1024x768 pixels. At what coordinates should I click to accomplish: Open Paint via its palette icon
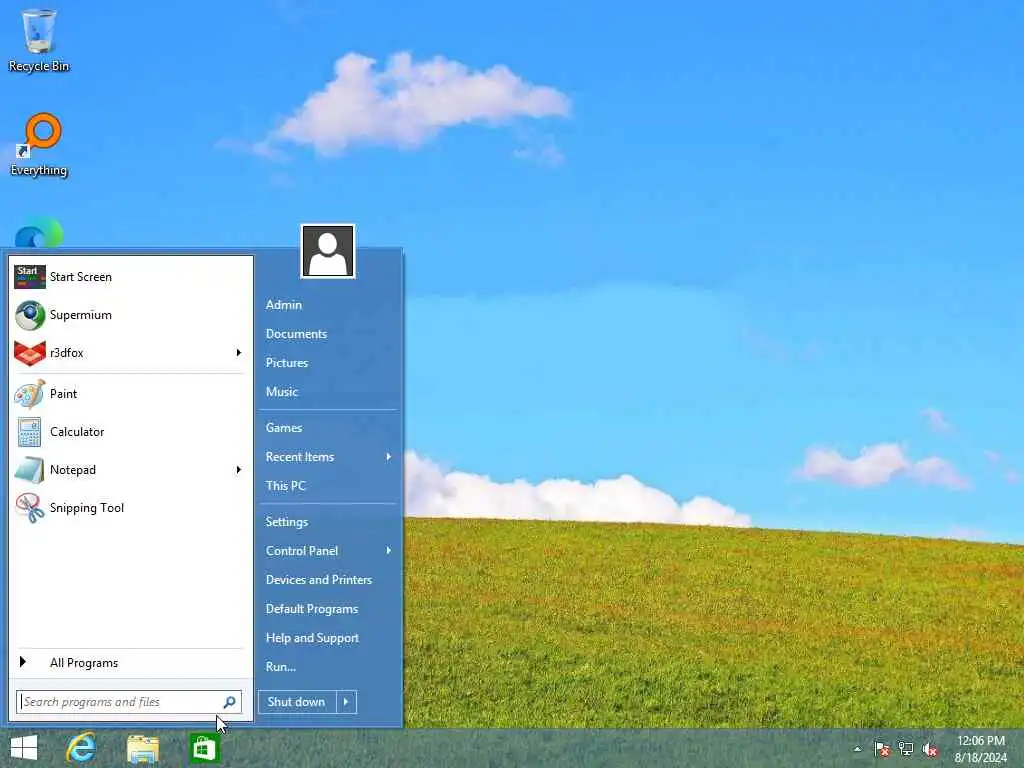pos(30,394)
